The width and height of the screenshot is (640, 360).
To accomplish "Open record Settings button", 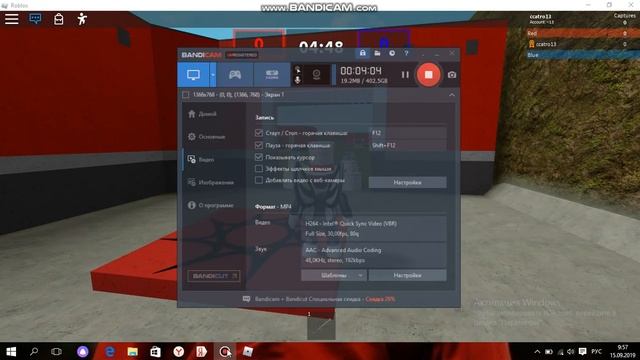I will click(x=407, y=182).
